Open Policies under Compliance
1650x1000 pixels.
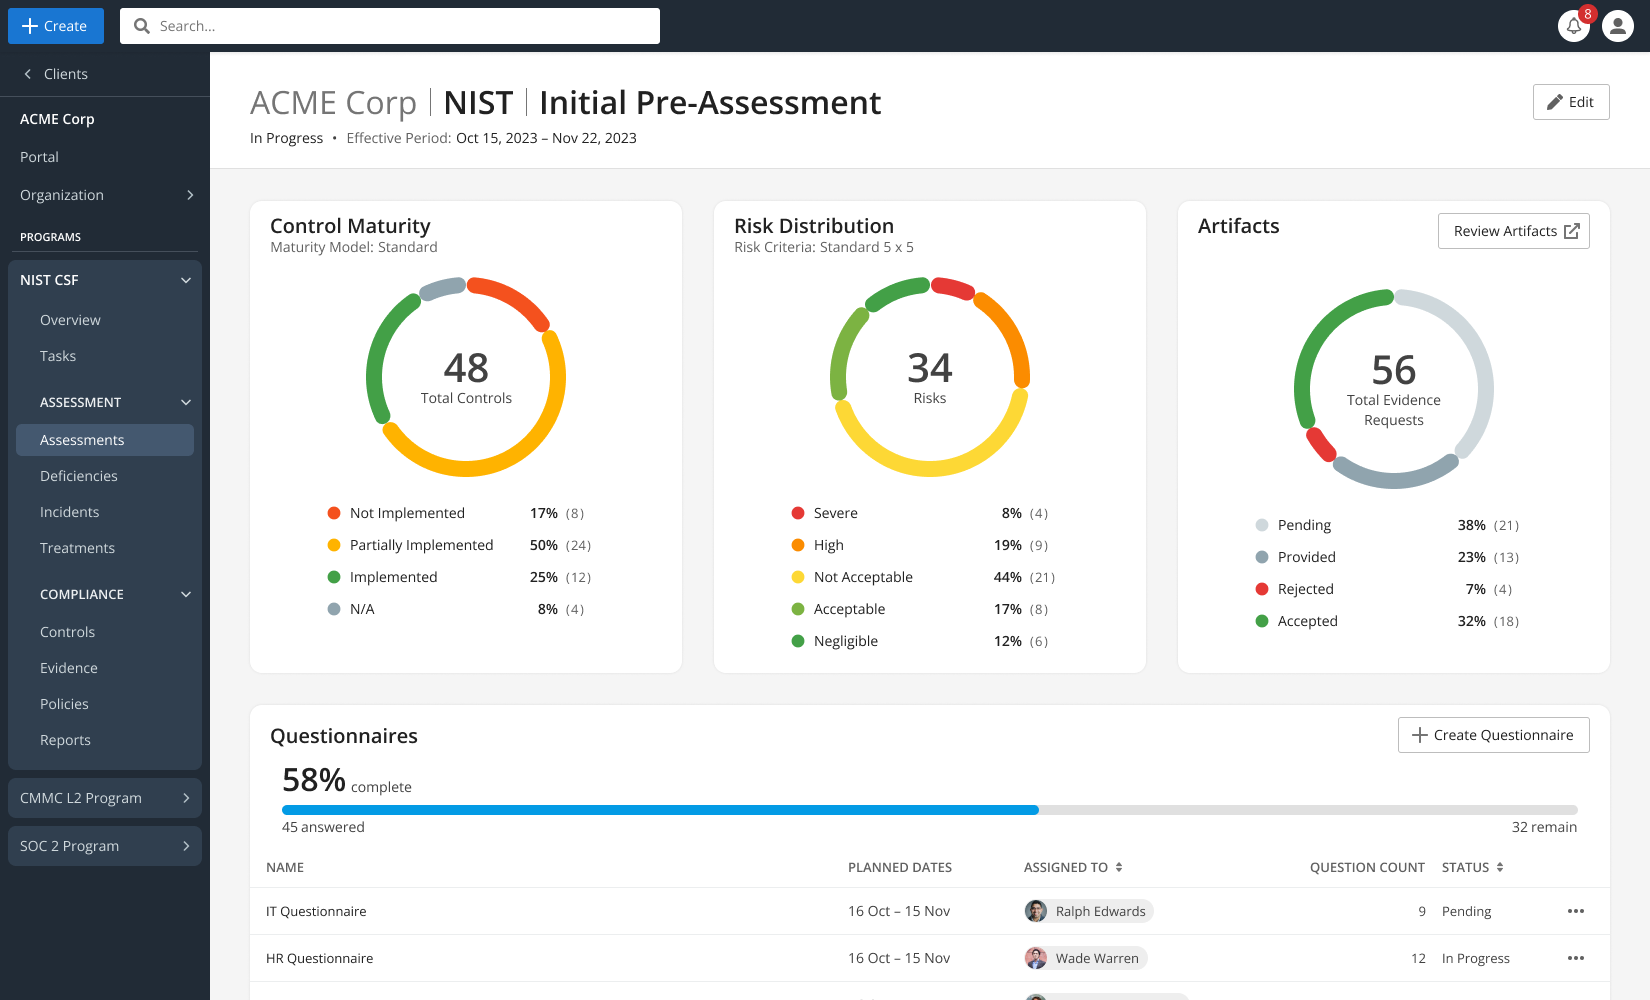click(x=64, y=704)
